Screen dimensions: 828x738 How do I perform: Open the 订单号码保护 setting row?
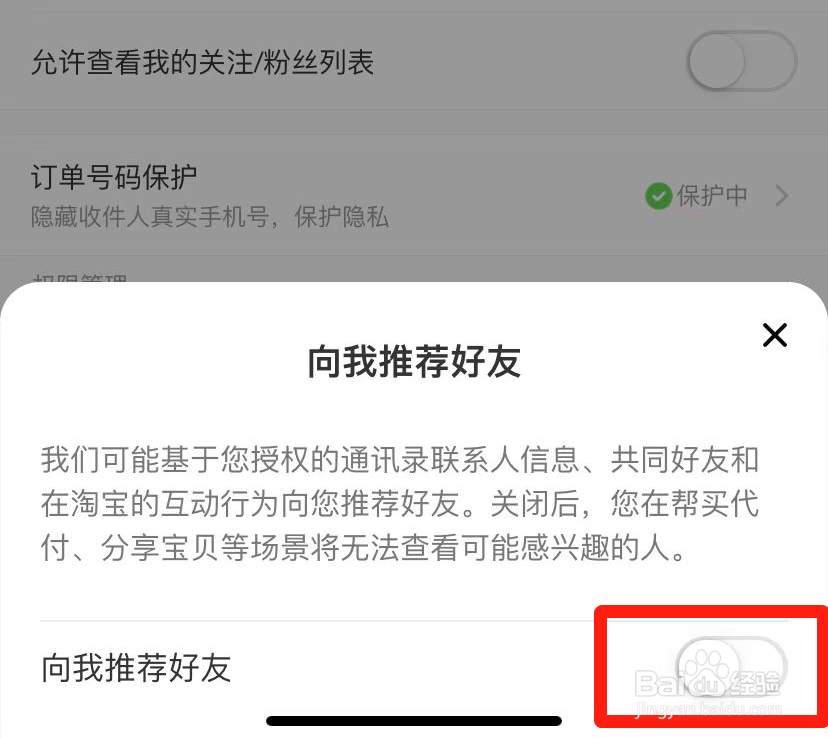(x=414, y=196)
